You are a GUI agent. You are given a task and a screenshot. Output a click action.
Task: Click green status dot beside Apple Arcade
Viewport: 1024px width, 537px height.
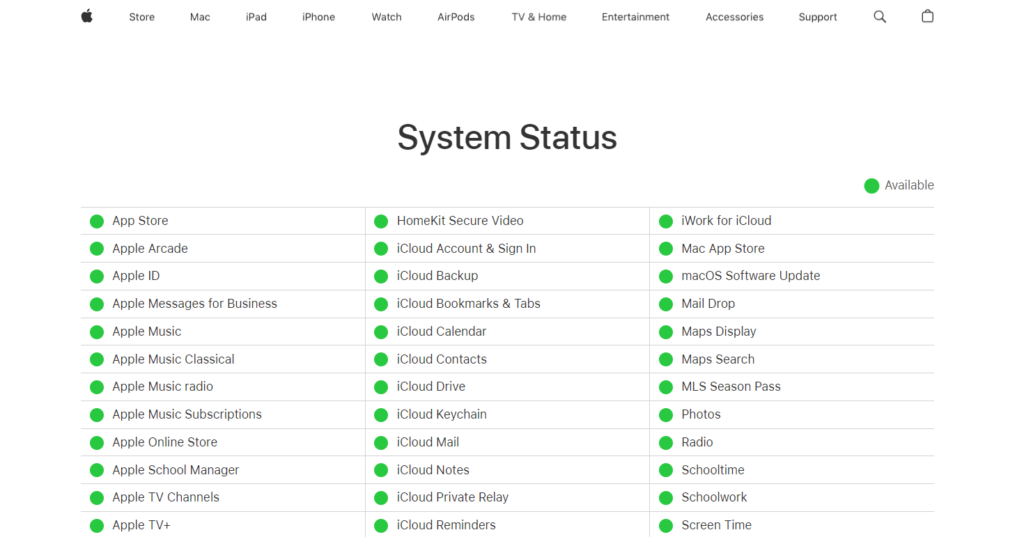click(97, 249)
